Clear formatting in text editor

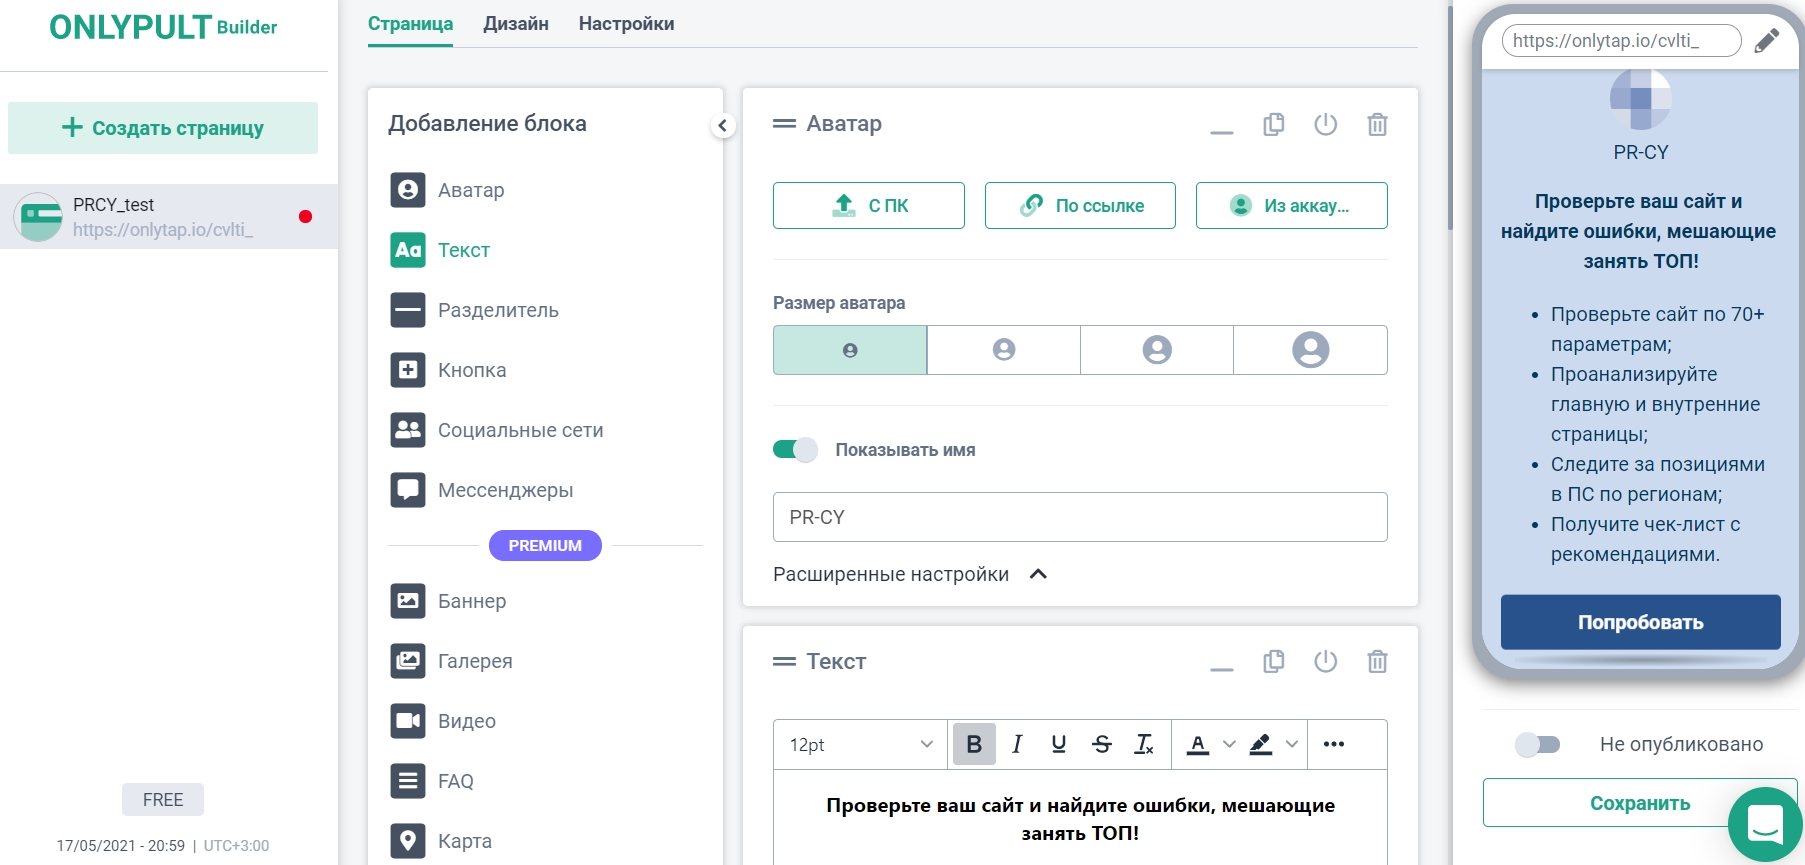click(x=1144, y=744)
